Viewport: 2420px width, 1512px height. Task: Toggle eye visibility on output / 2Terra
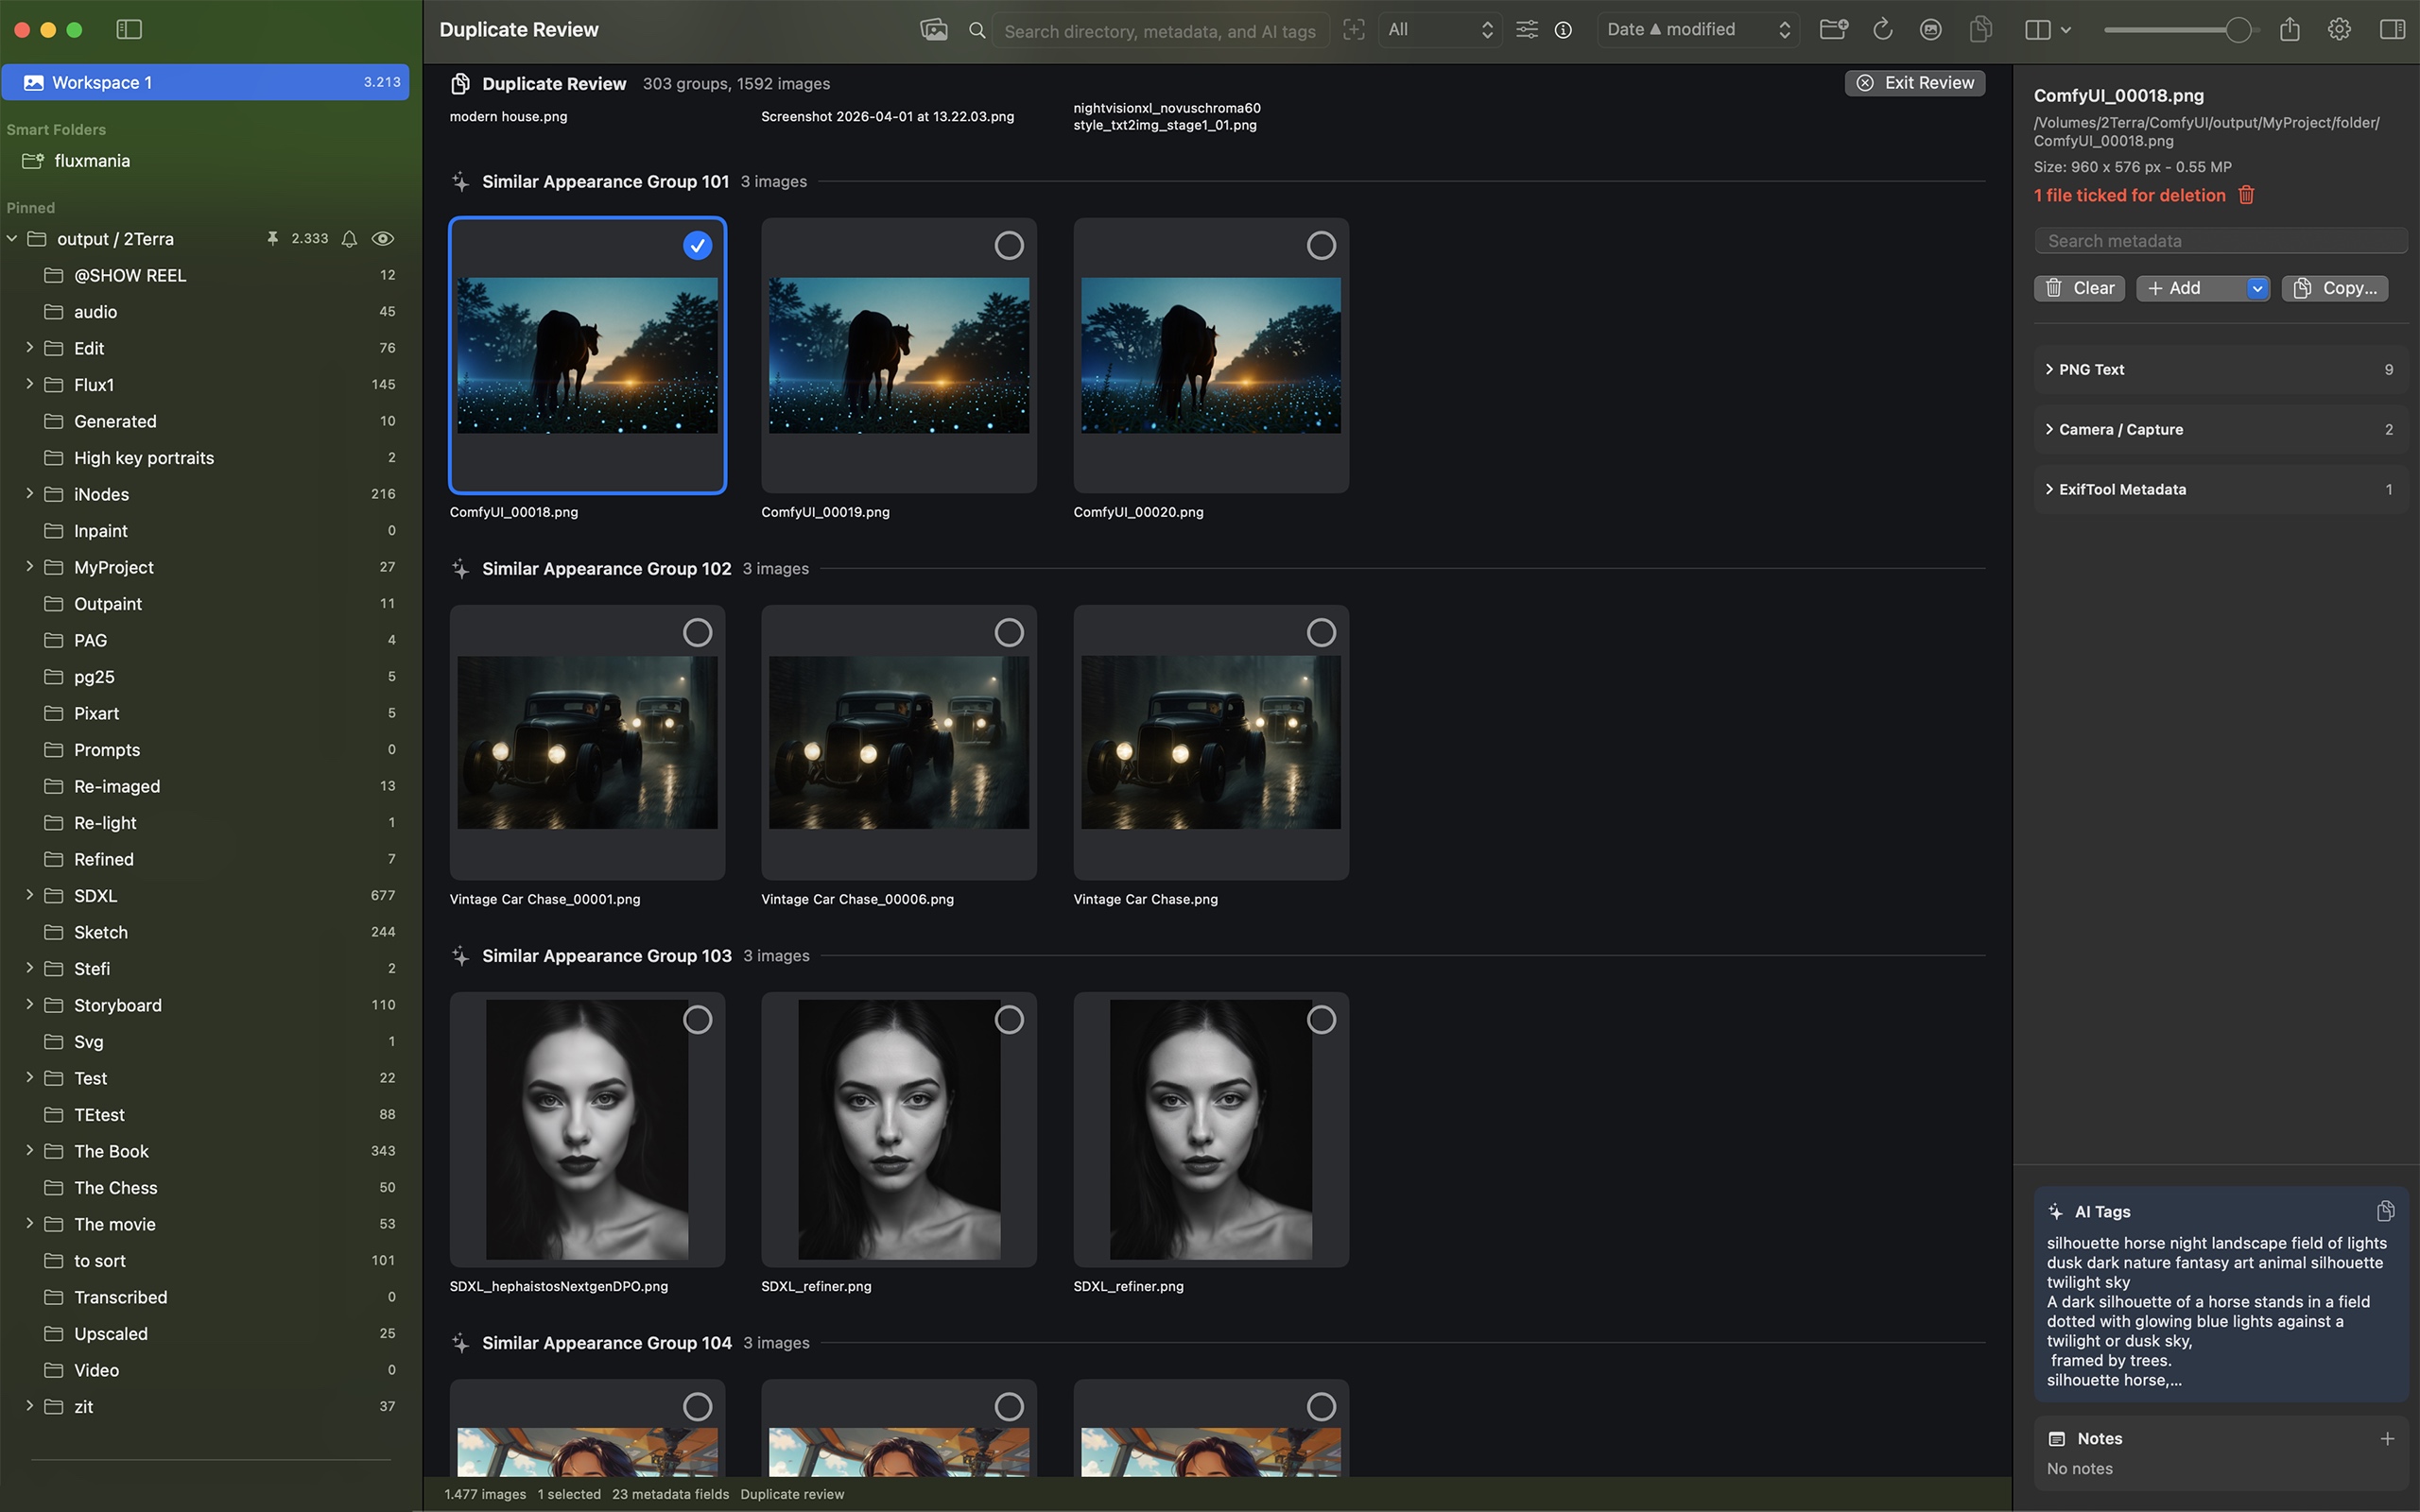pyautogui.click(x=383, y=239)
